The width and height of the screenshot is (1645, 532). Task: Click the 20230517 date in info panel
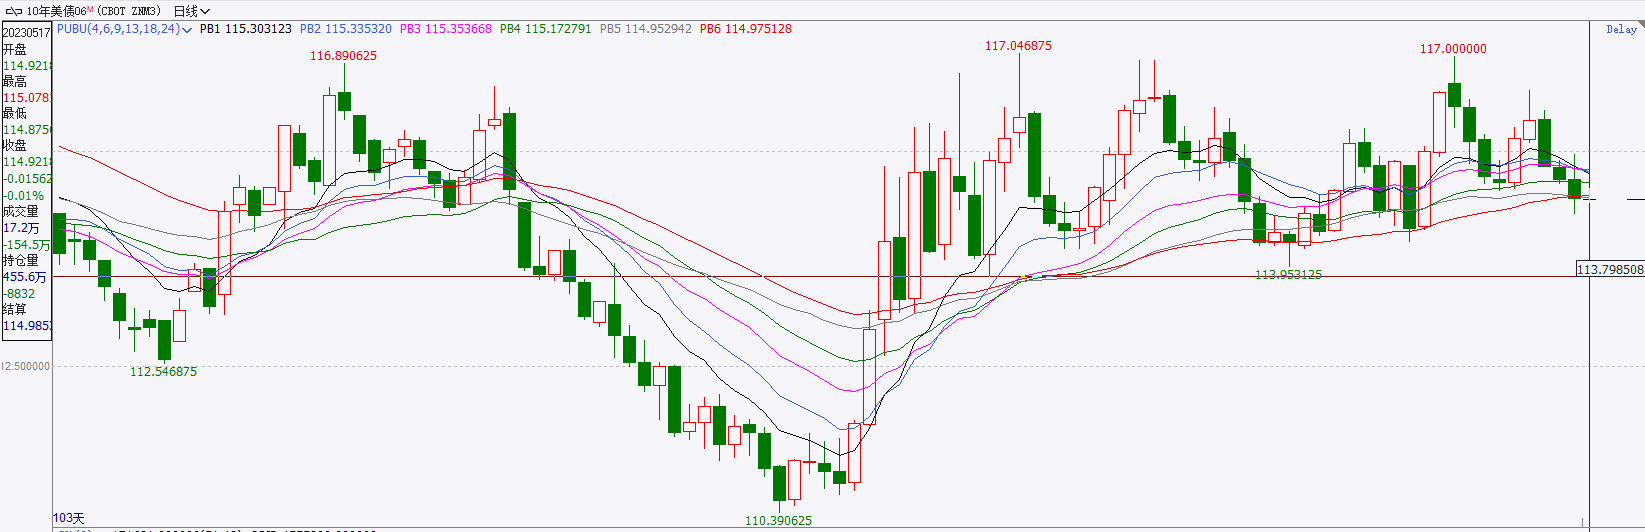26,33
